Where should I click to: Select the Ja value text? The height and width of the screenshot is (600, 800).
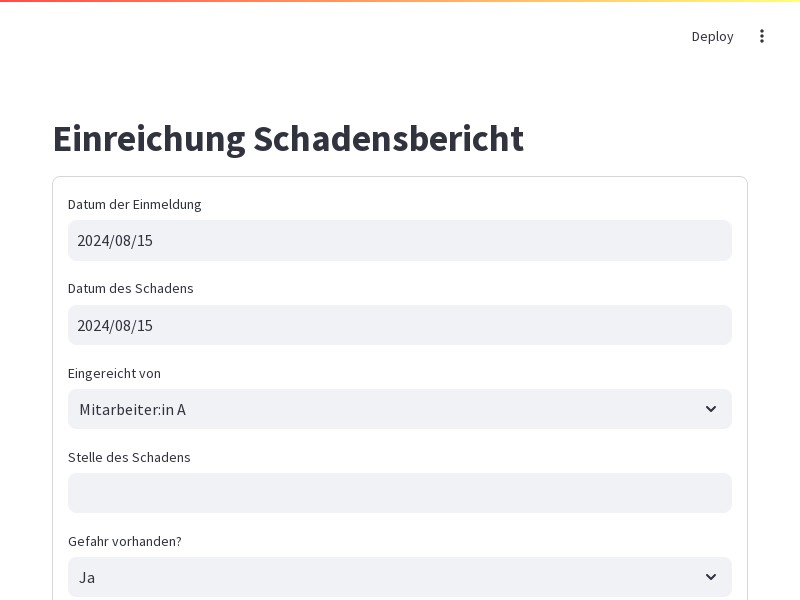(87, 578)
